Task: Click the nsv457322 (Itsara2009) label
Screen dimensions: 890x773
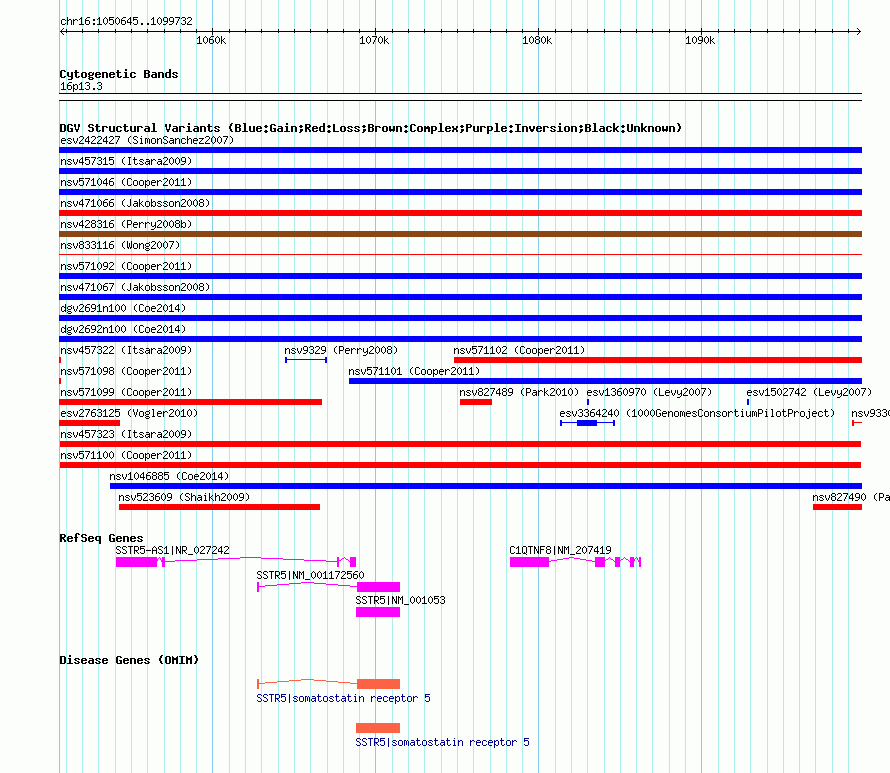Action: click(126, 350)
